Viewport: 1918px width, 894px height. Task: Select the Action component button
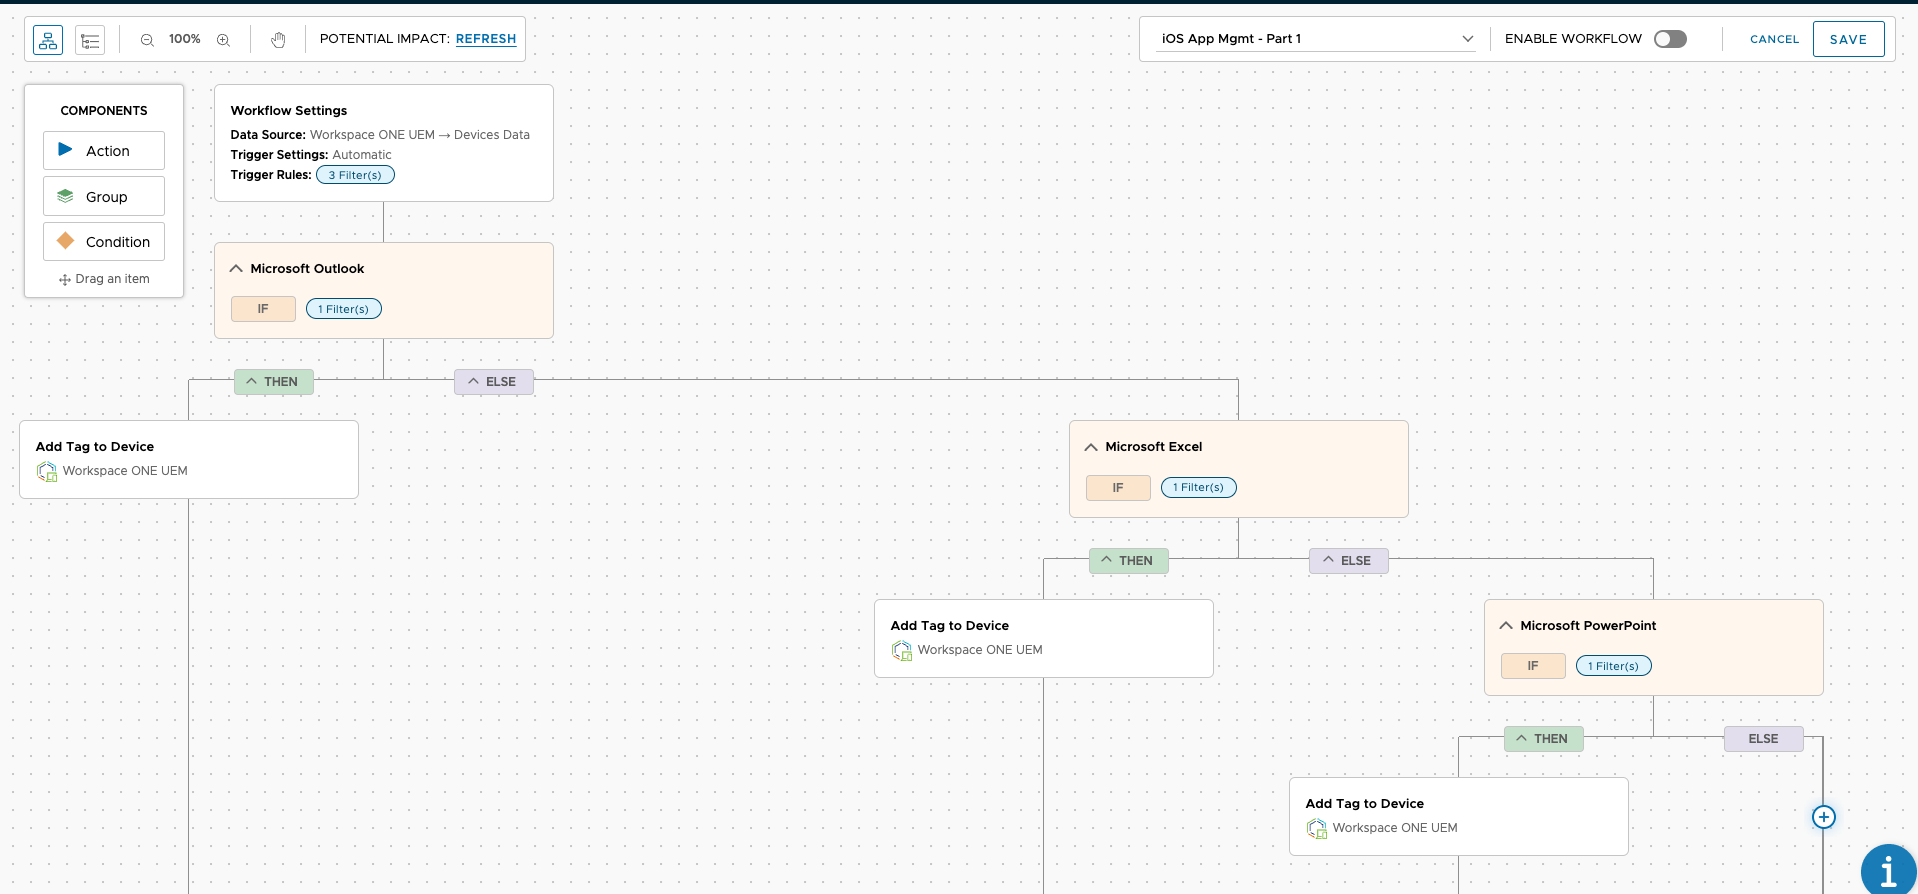(x=104, y=150)
